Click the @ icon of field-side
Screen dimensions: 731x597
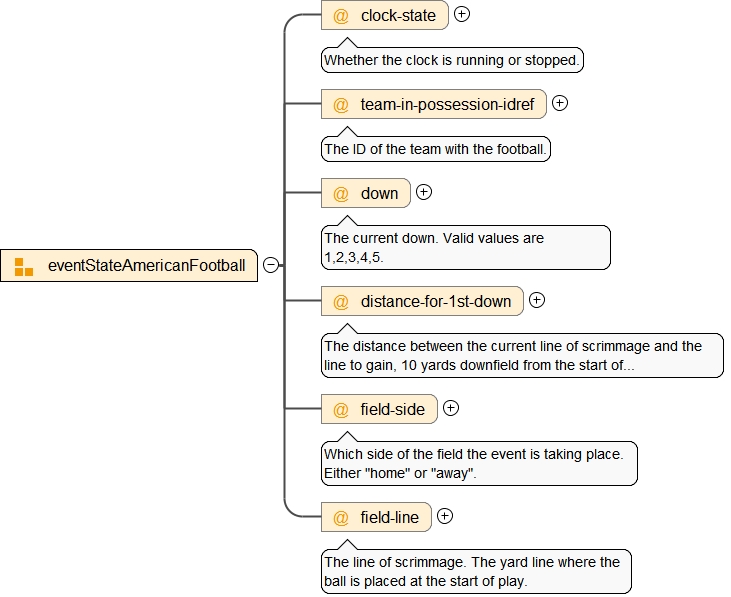click(341, 409)
